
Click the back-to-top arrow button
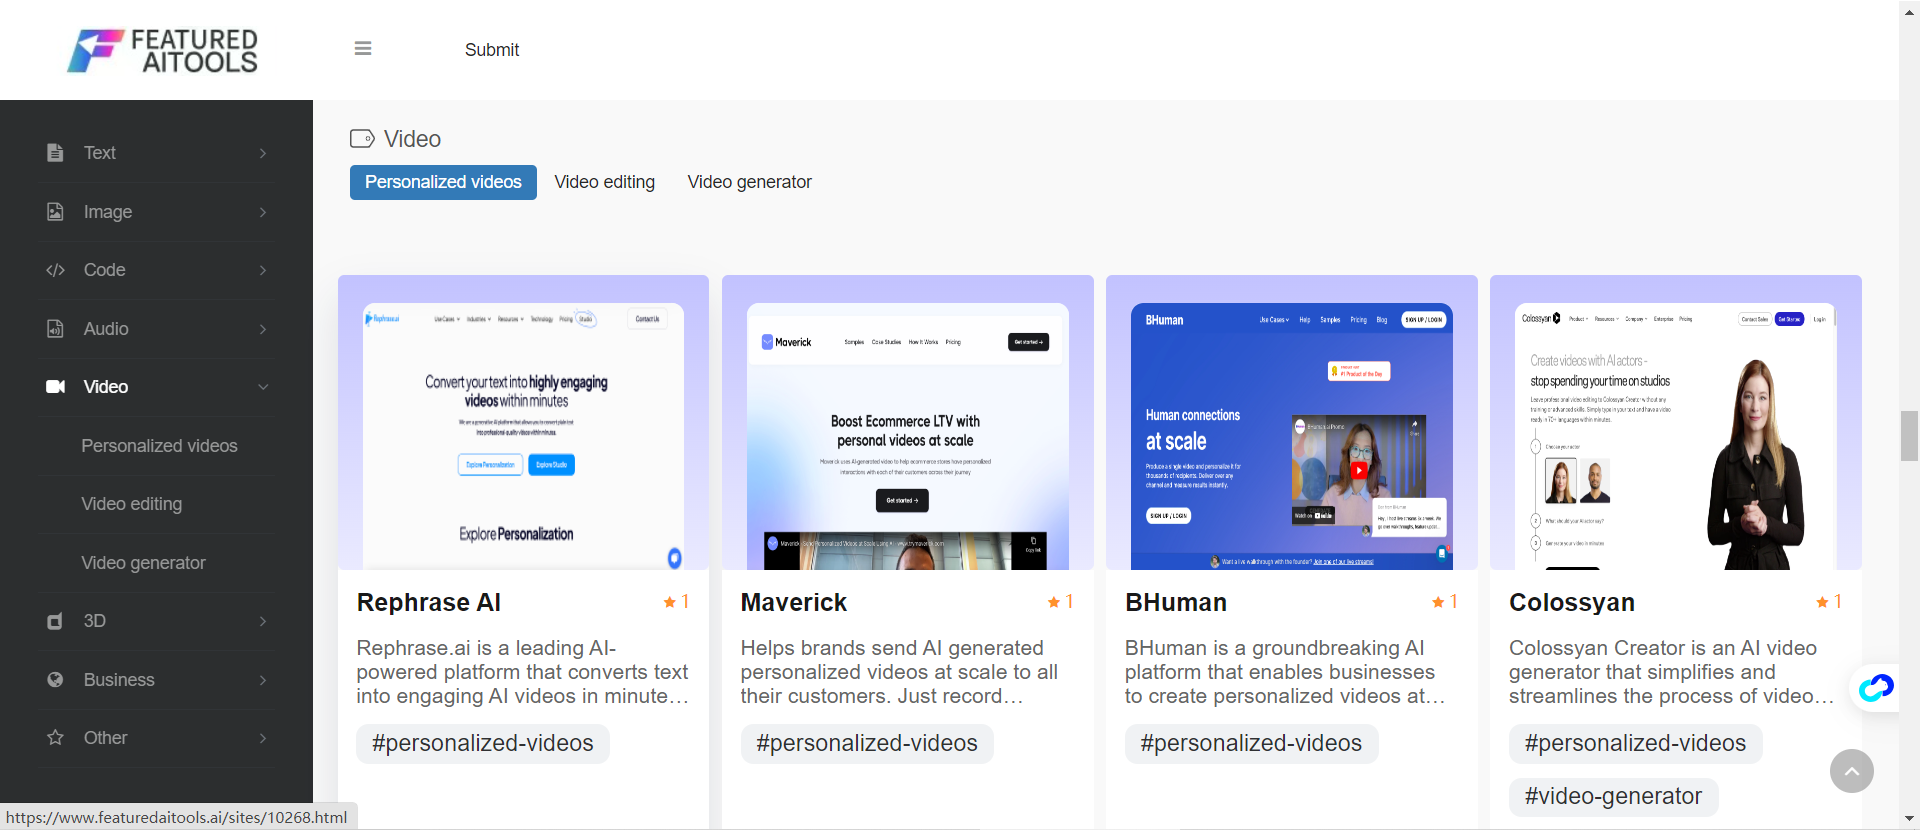(x=1852, y=771)
